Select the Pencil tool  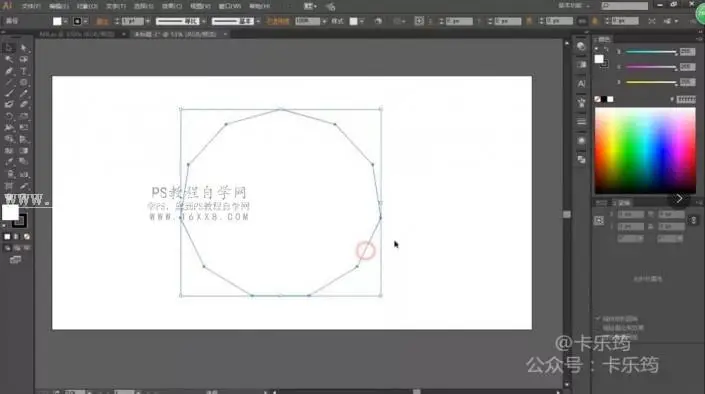(24, 93)
